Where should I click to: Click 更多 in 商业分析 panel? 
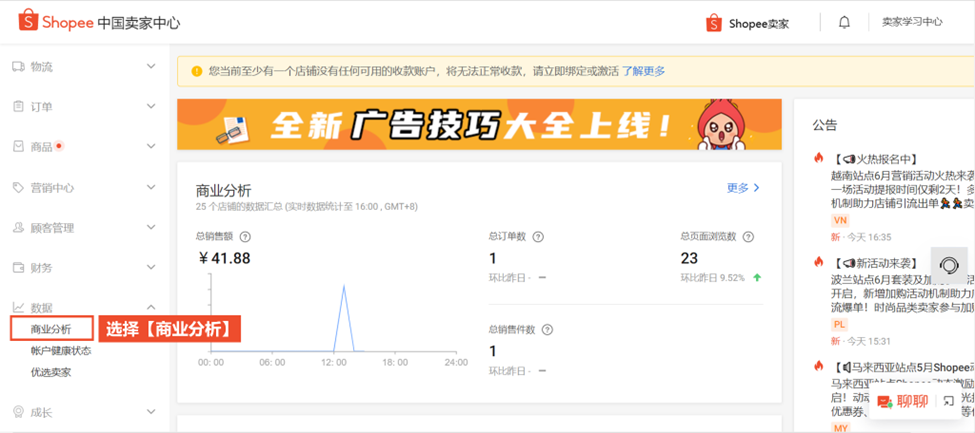[x=744, y=188]
